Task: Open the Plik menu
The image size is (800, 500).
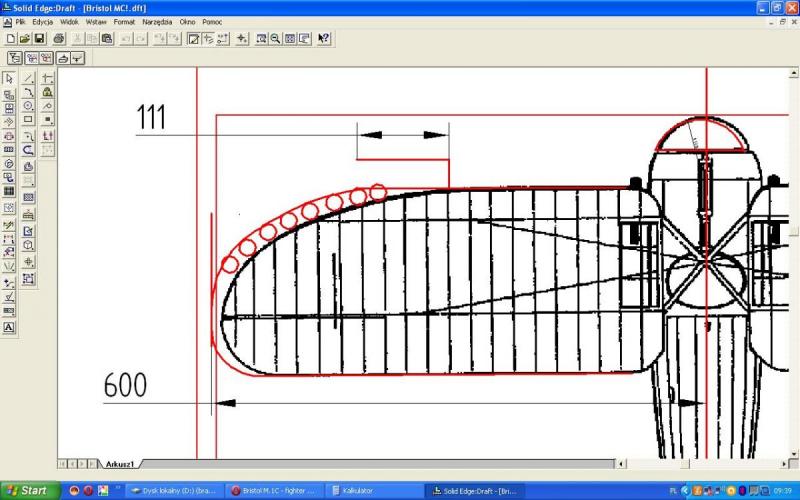Action: coord(20,21)
